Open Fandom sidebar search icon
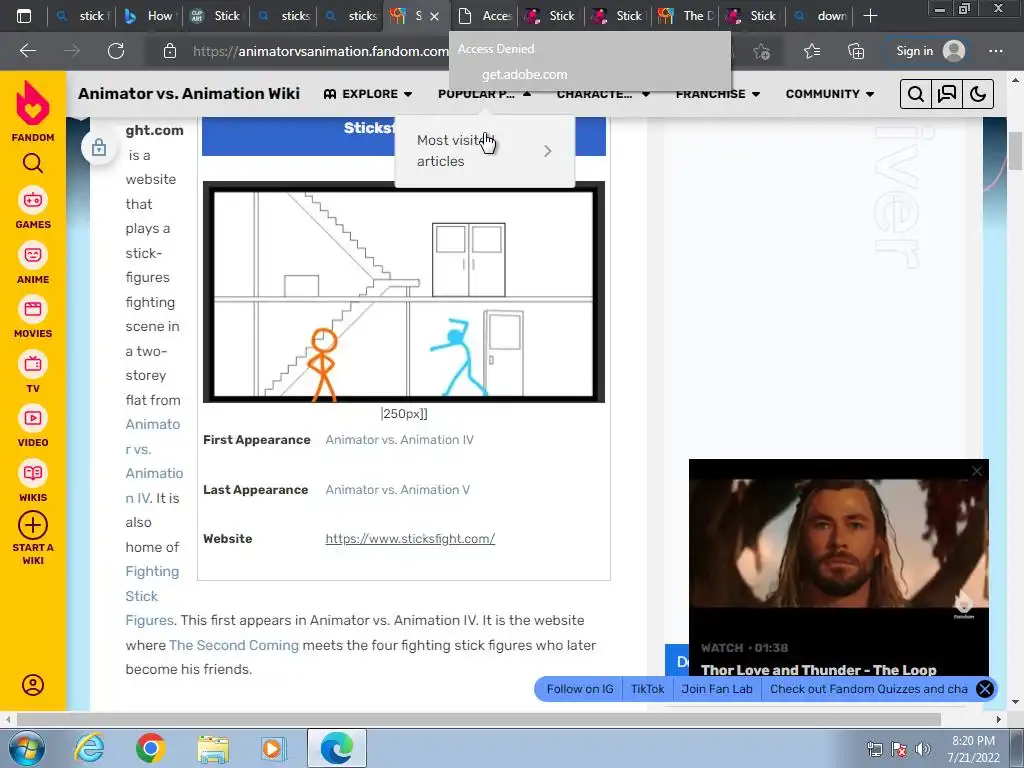The width and height of the screenshot is (1024, 768). coord(33,163)
